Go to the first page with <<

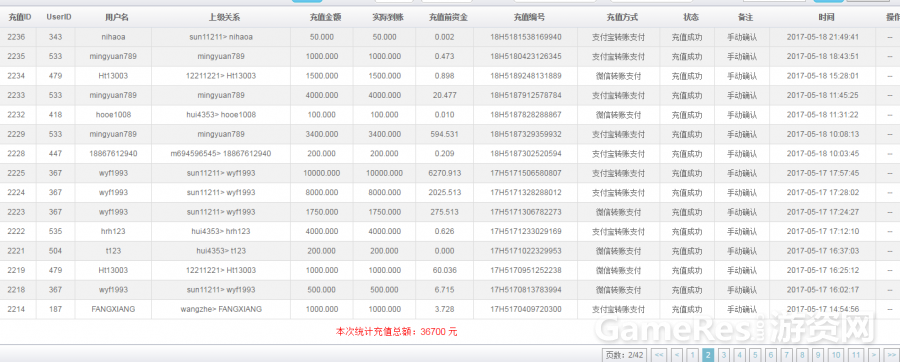tap(659, 355)
